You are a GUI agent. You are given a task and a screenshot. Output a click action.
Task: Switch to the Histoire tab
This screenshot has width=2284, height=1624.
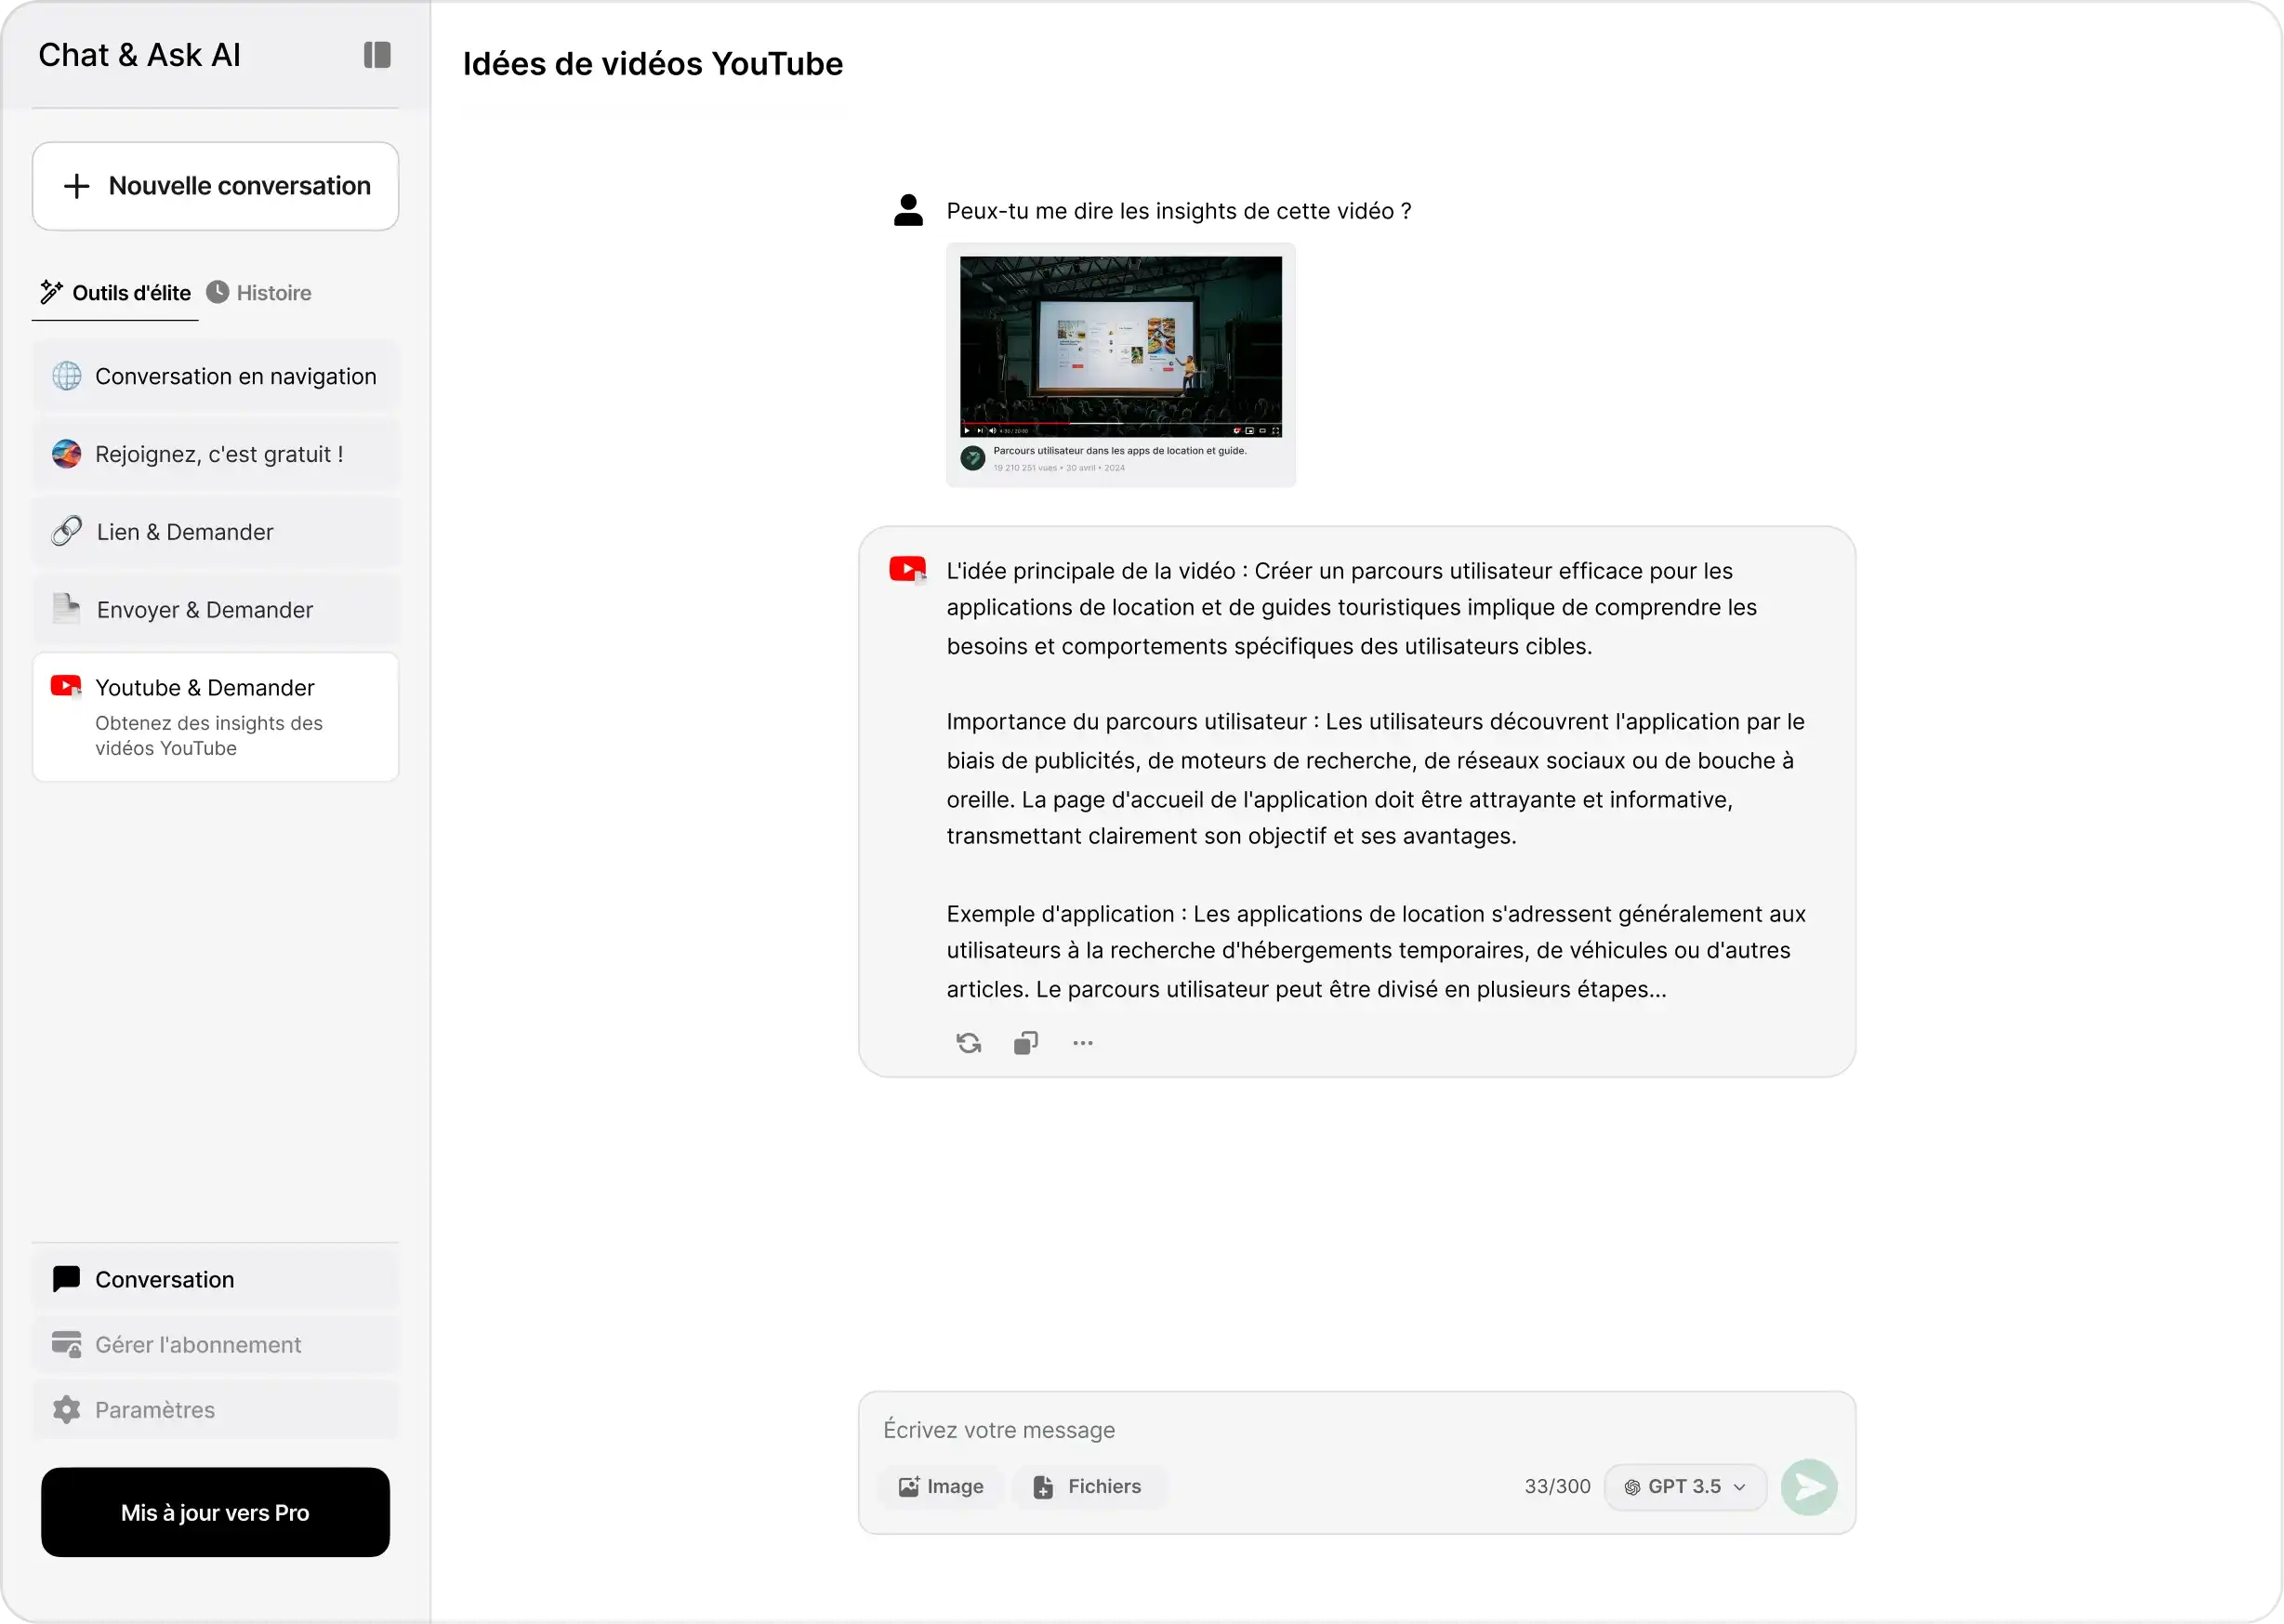click(x=260, y=293)
